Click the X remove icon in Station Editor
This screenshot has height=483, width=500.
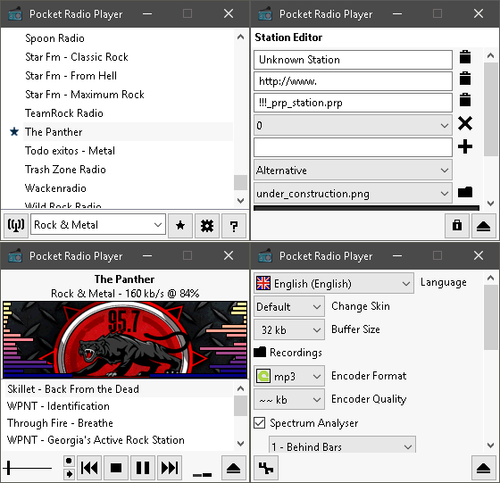(x=465, y=124)
